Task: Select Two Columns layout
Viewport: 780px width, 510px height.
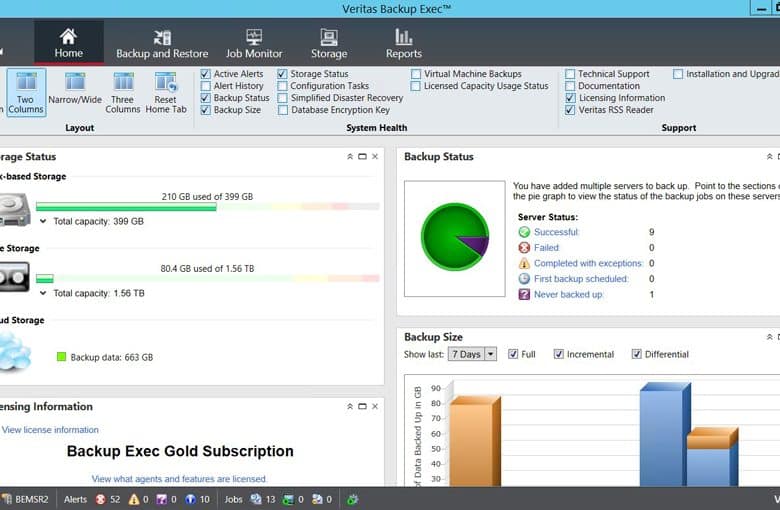Action: click(26, 93)
